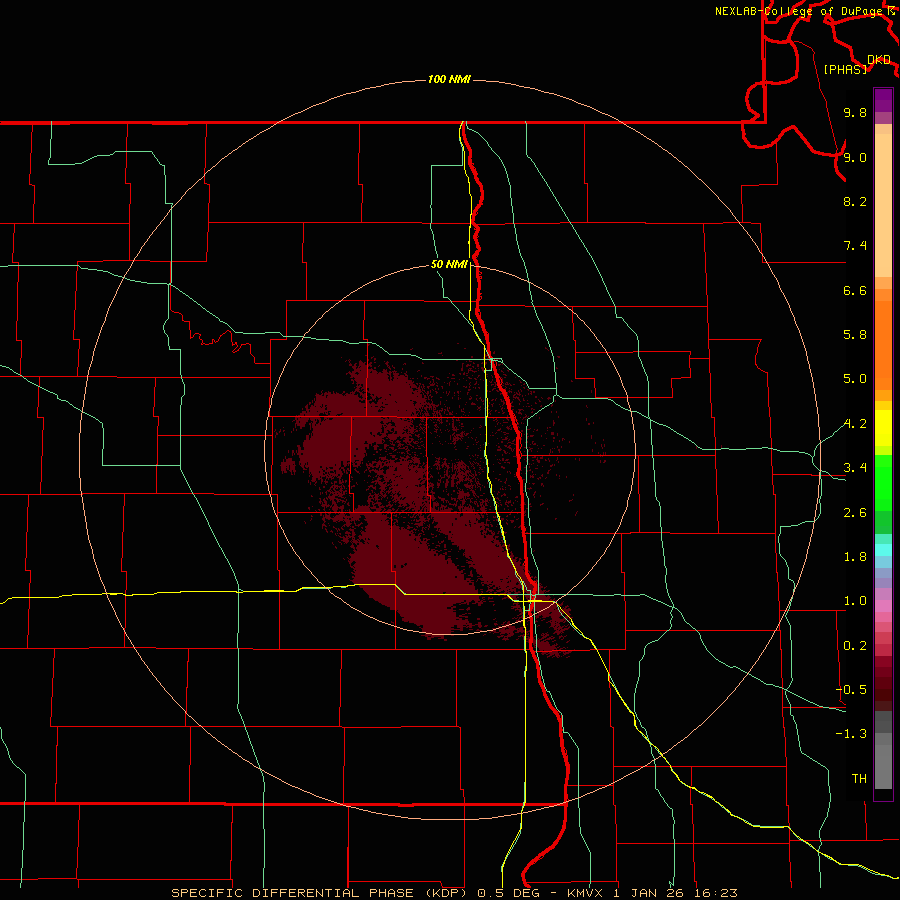Click the '50 NMI' range ring label

click(449, 265)
